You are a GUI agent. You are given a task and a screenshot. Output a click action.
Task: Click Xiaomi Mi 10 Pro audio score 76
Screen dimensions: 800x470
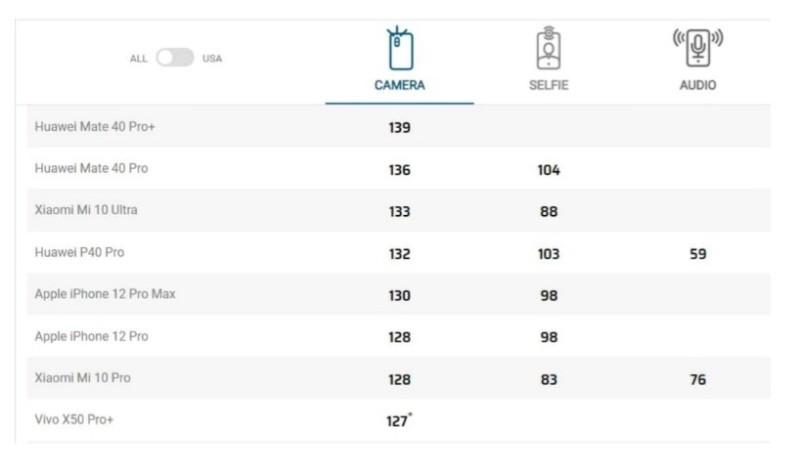pyautogui.click(x=698, y=380)
